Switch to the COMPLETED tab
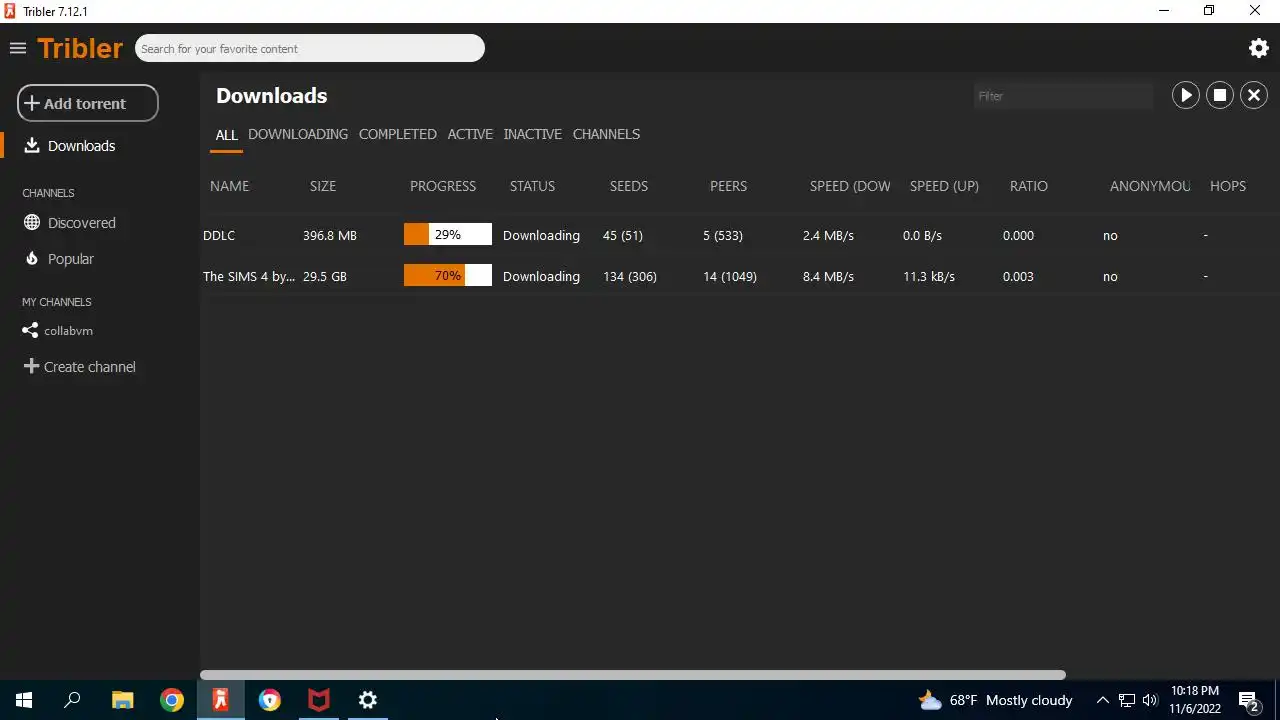The width and height of the screenshot is (1280, 720). pyautogui.click(x=398, y=134)
